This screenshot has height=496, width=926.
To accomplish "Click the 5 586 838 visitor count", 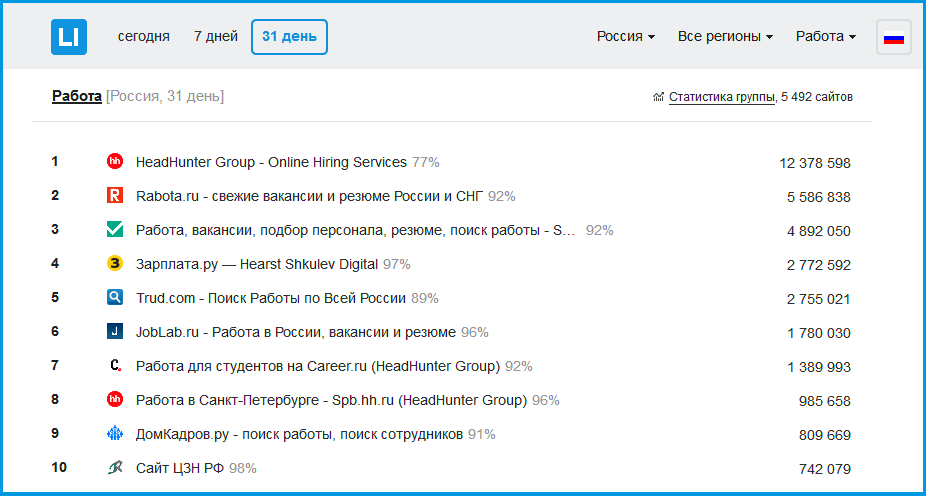I will coord(819,197).
